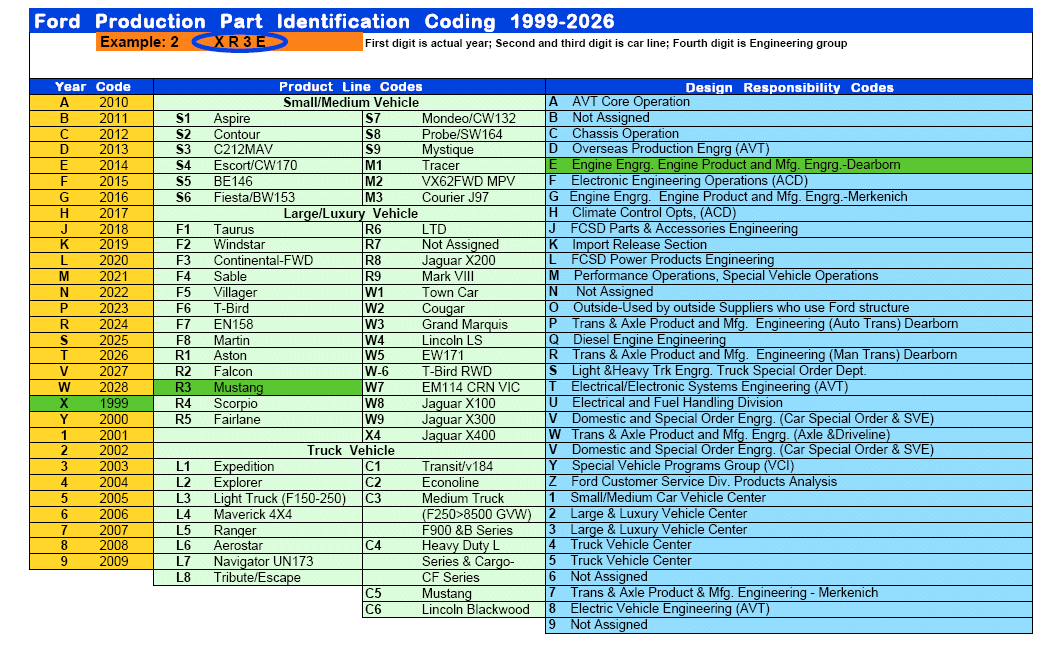Select the year cell "2010"
The width and height of the screenshot is (1045, 651).
[114, 103]
